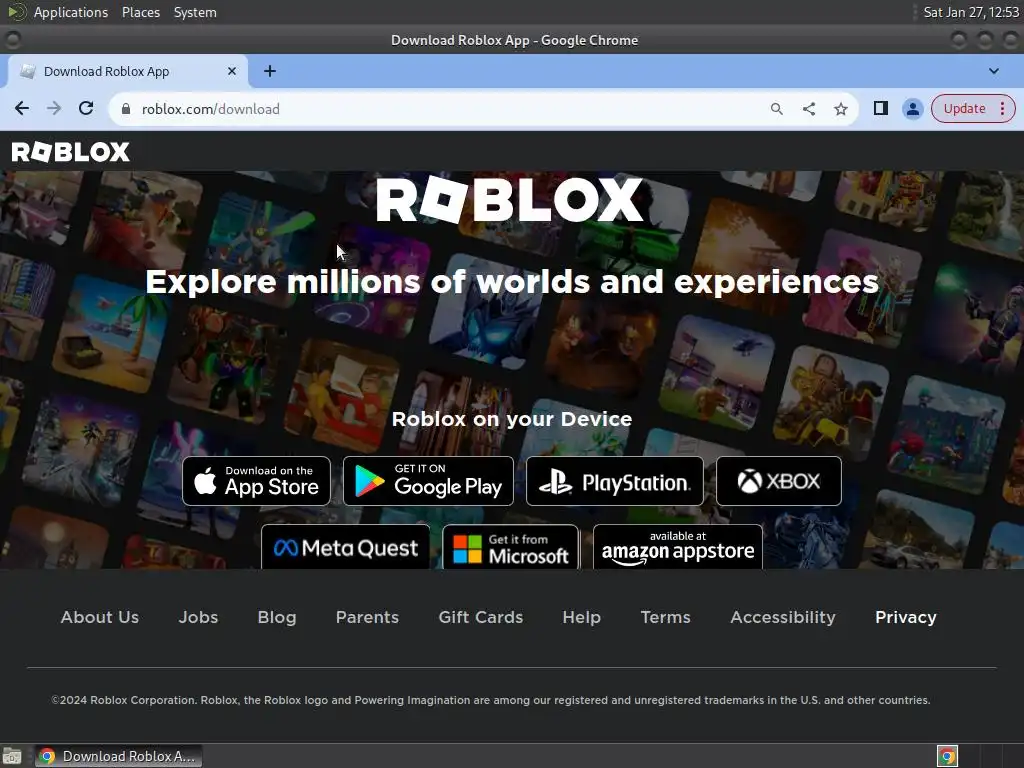Open the Chrome profile avatar

point(912,108)
